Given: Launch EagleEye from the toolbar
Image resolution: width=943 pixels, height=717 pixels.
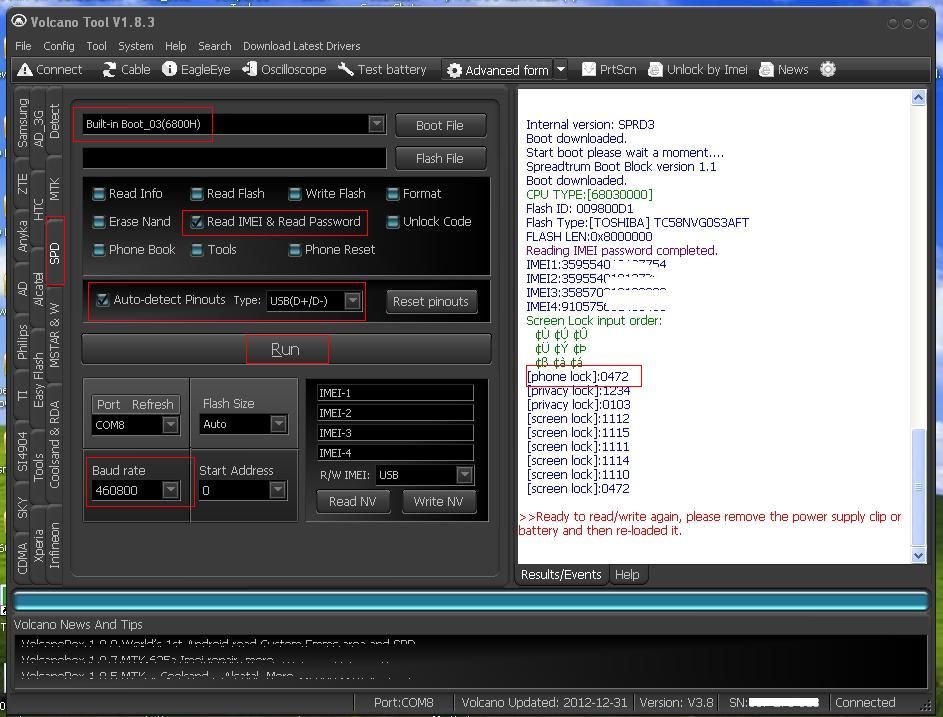Looking at the screenshot, I should (x=196, y=70).
